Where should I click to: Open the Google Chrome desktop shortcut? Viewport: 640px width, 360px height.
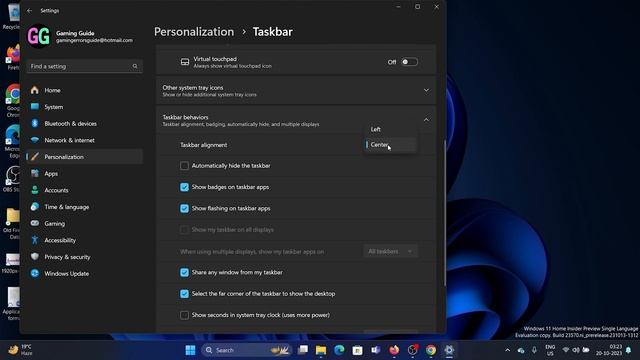point(13,101)
